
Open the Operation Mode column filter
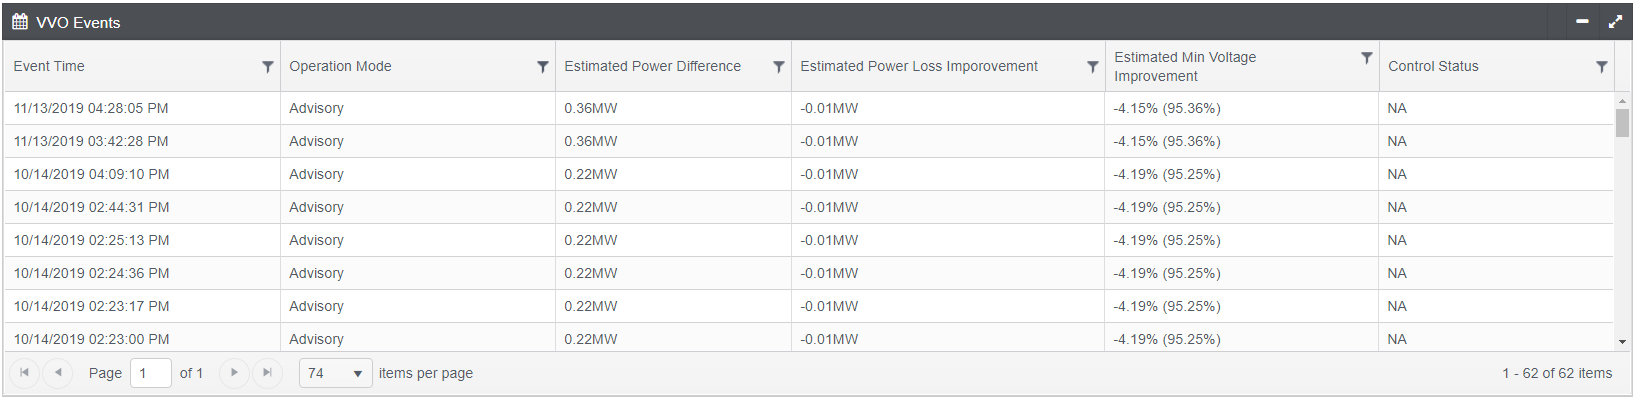[x=542, y=67]
